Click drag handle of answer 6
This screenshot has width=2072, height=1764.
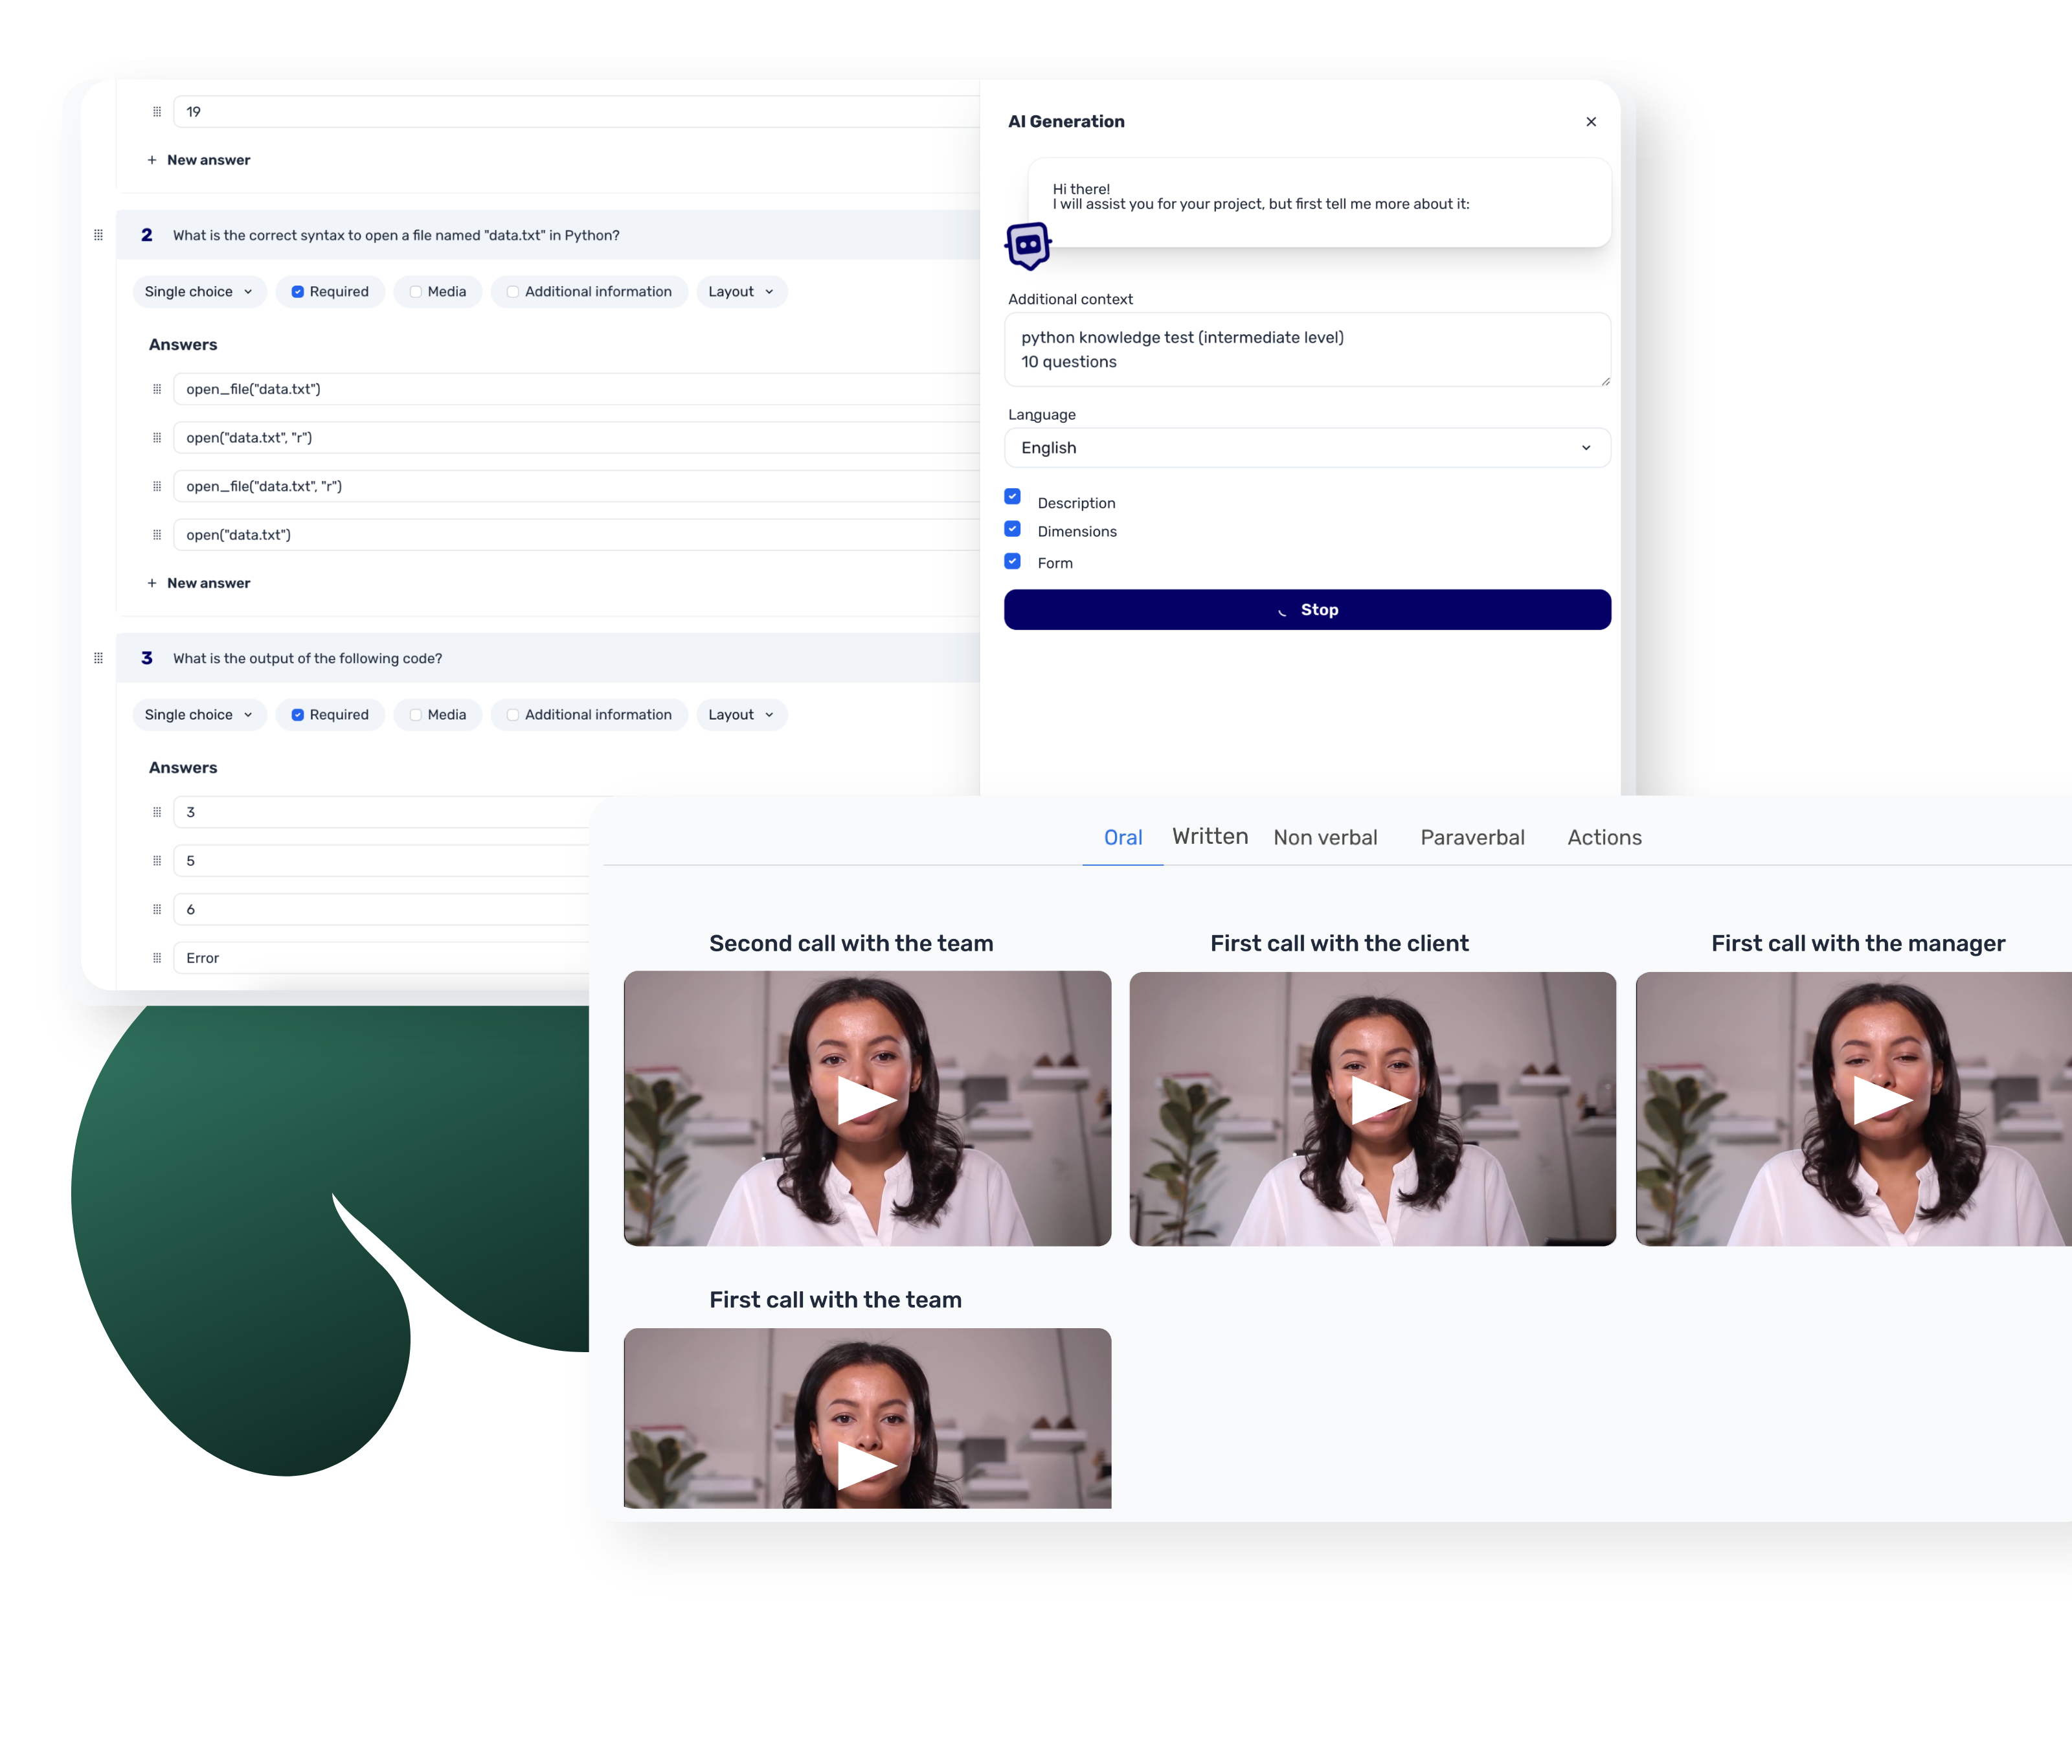click(157, 909)
